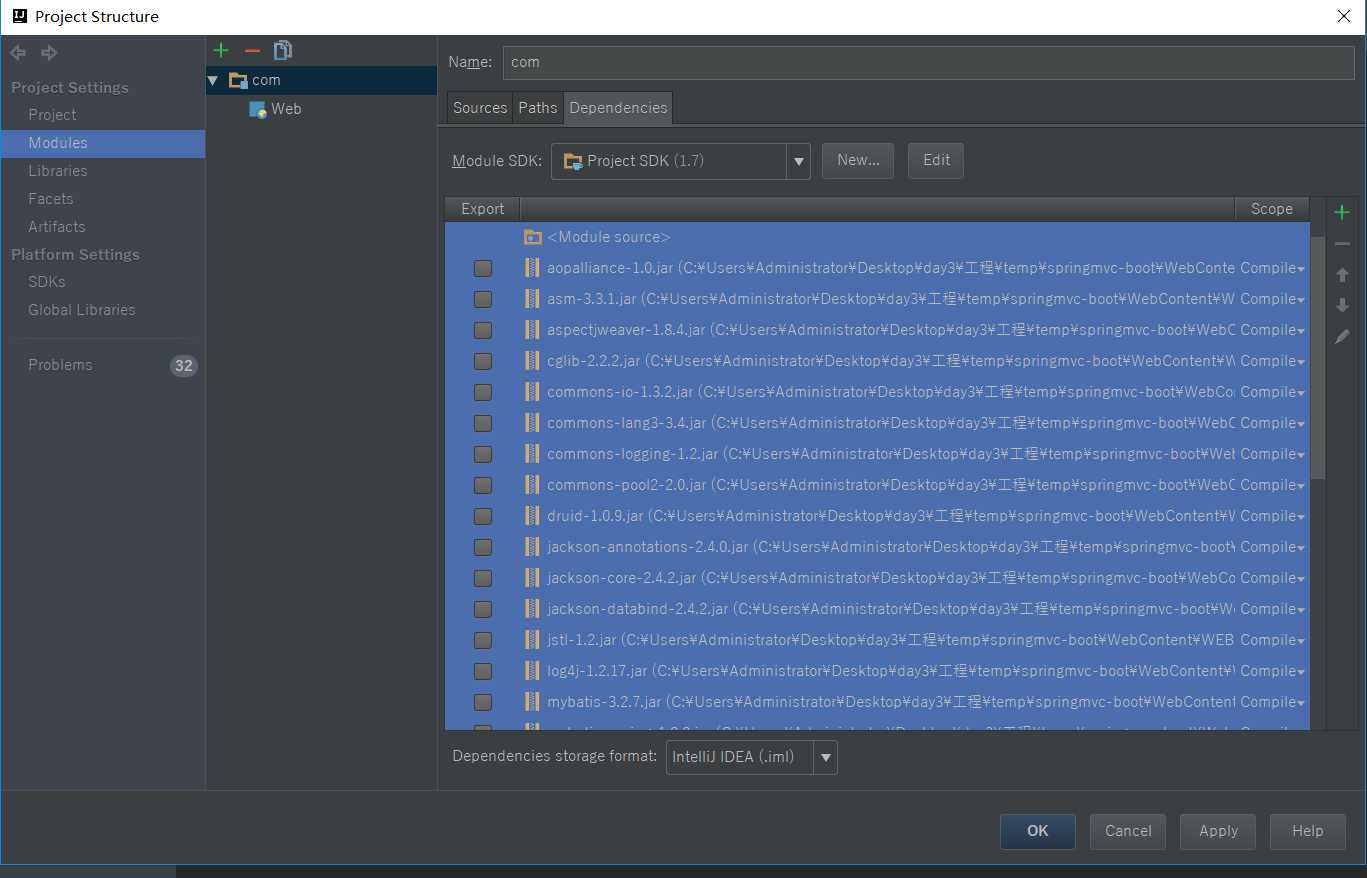The image size is (1367, 878).
Task: Add dependency using green plus on right
Action: 1342,212
